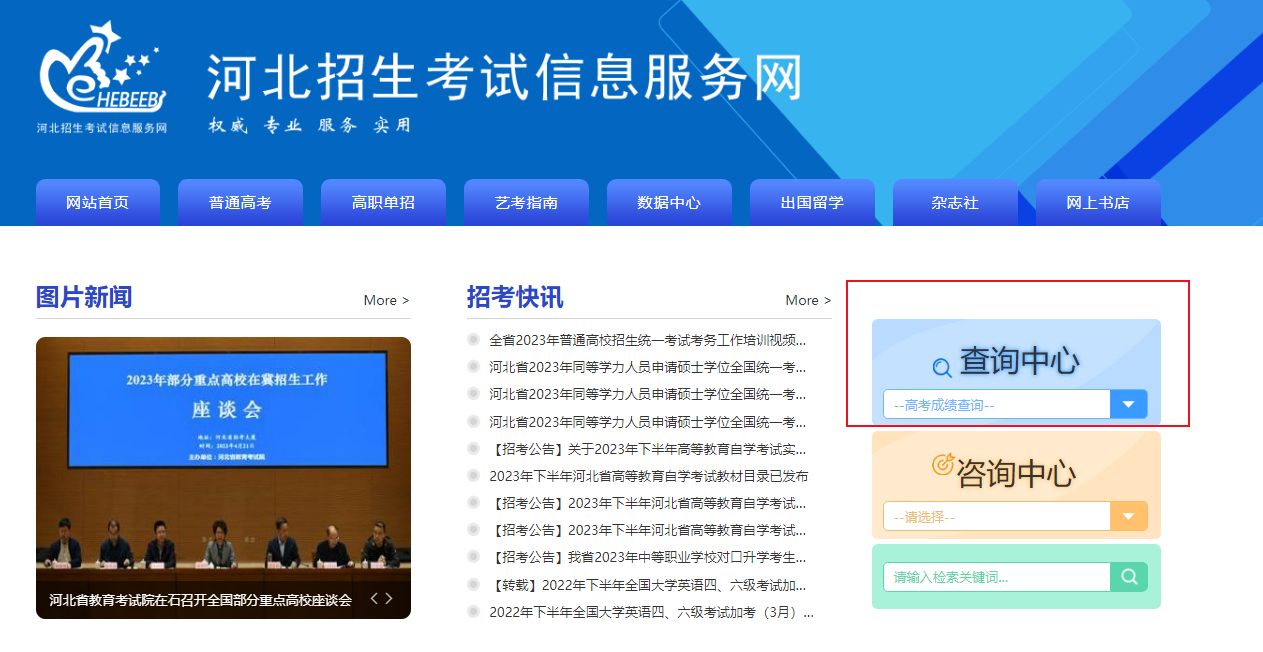Click the 咨询中心 target icon
1263x652 pixels.
943,465
